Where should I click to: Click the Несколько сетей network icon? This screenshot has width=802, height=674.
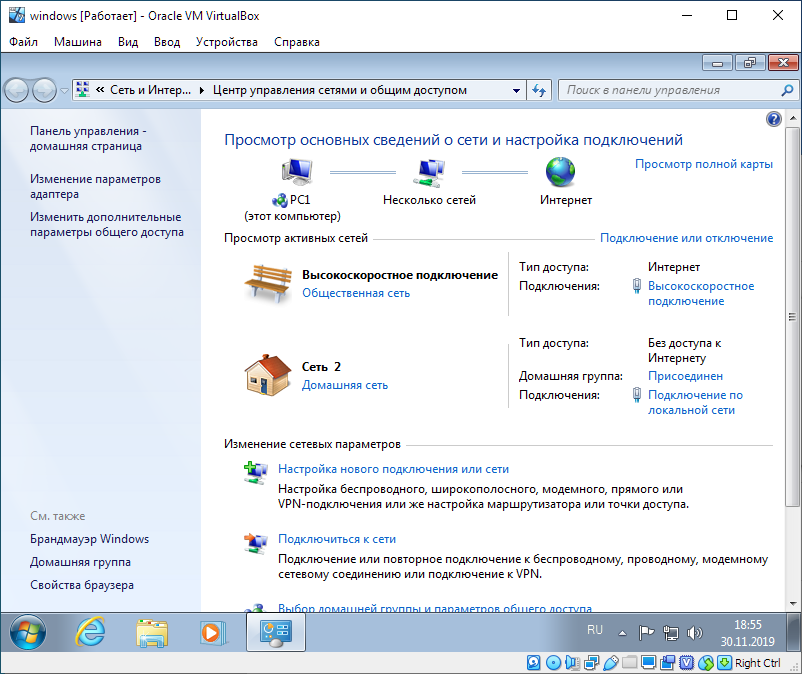coord(429,172)
